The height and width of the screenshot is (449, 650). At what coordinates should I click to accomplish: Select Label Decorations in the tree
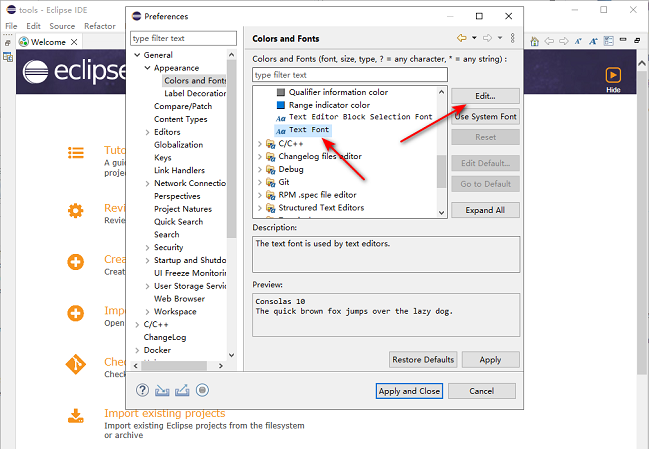[195, 93]
